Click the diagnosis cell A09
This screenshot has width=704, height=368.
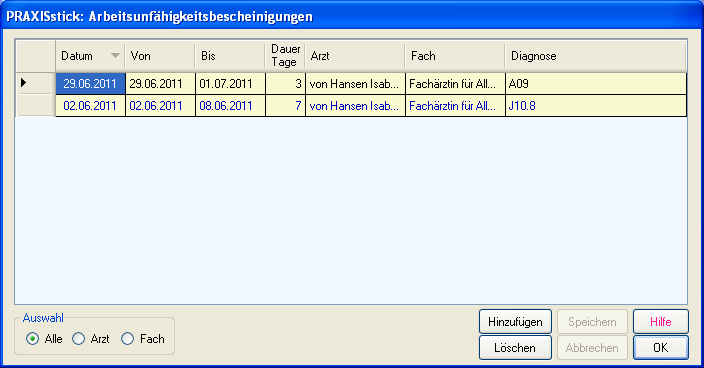(596, 83)
